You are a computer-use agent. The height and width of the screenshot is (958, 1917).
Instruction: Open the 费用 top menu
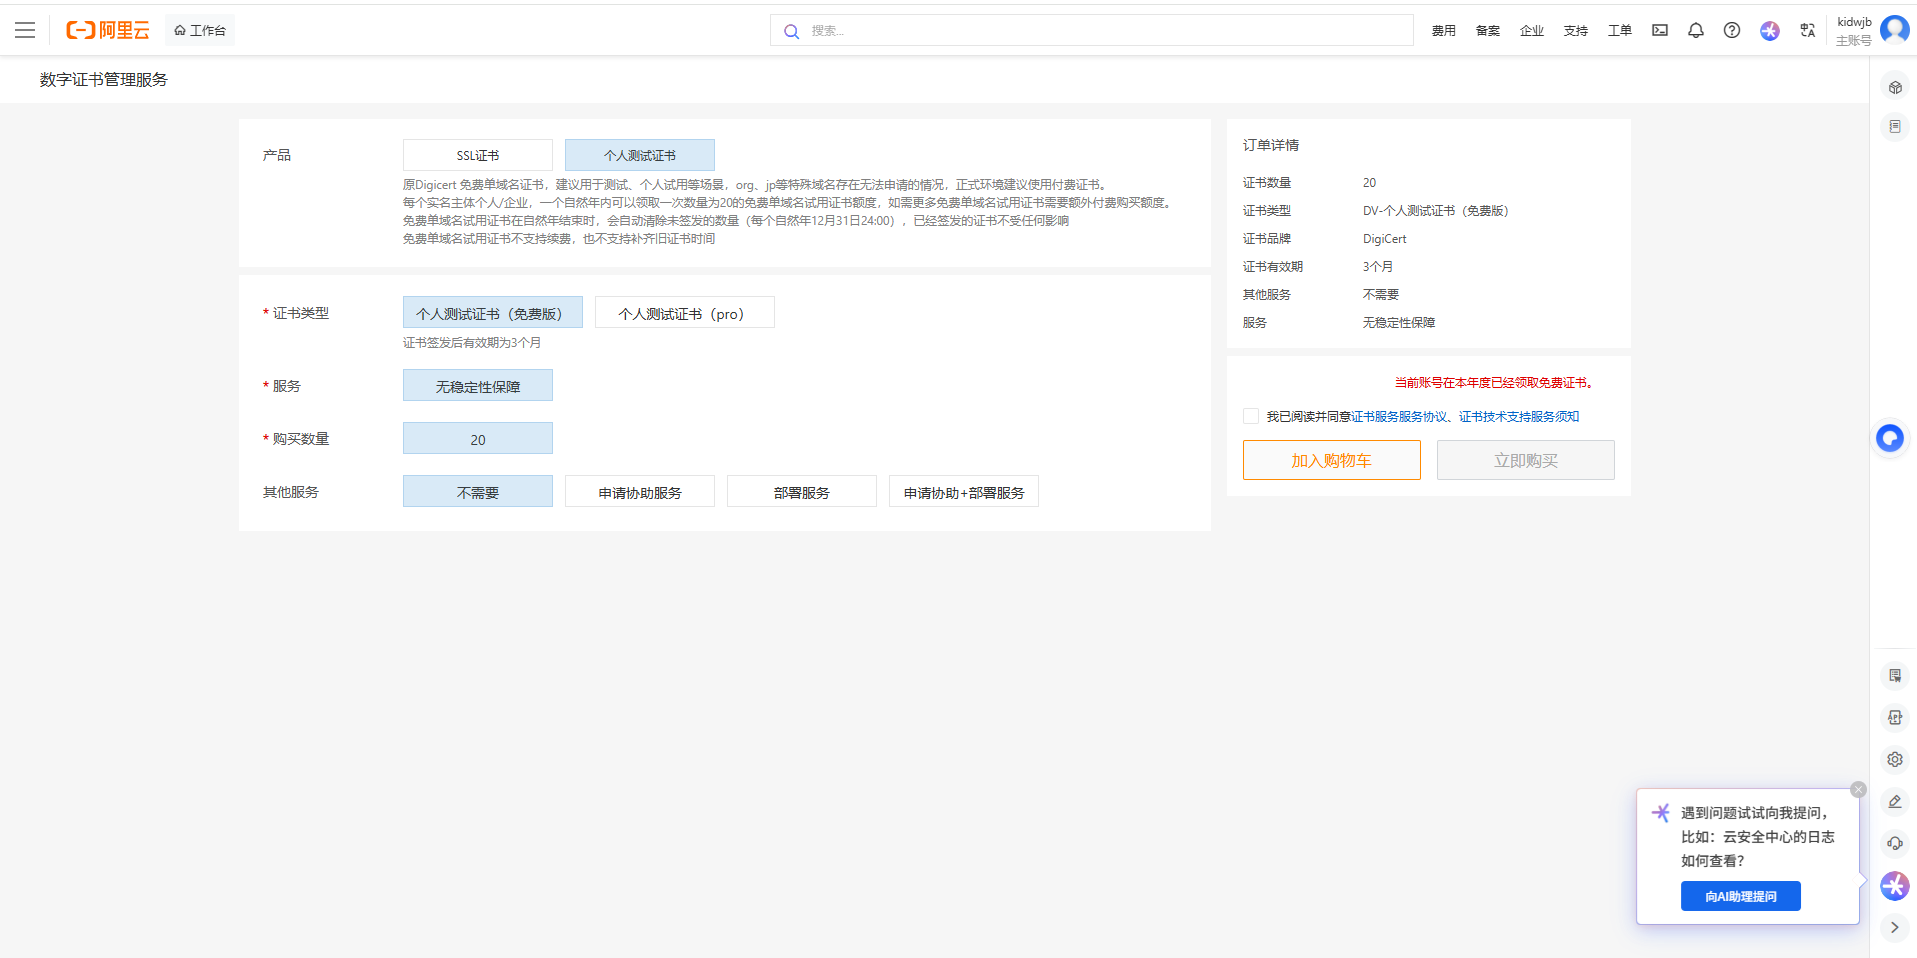tap(1443, 30)
